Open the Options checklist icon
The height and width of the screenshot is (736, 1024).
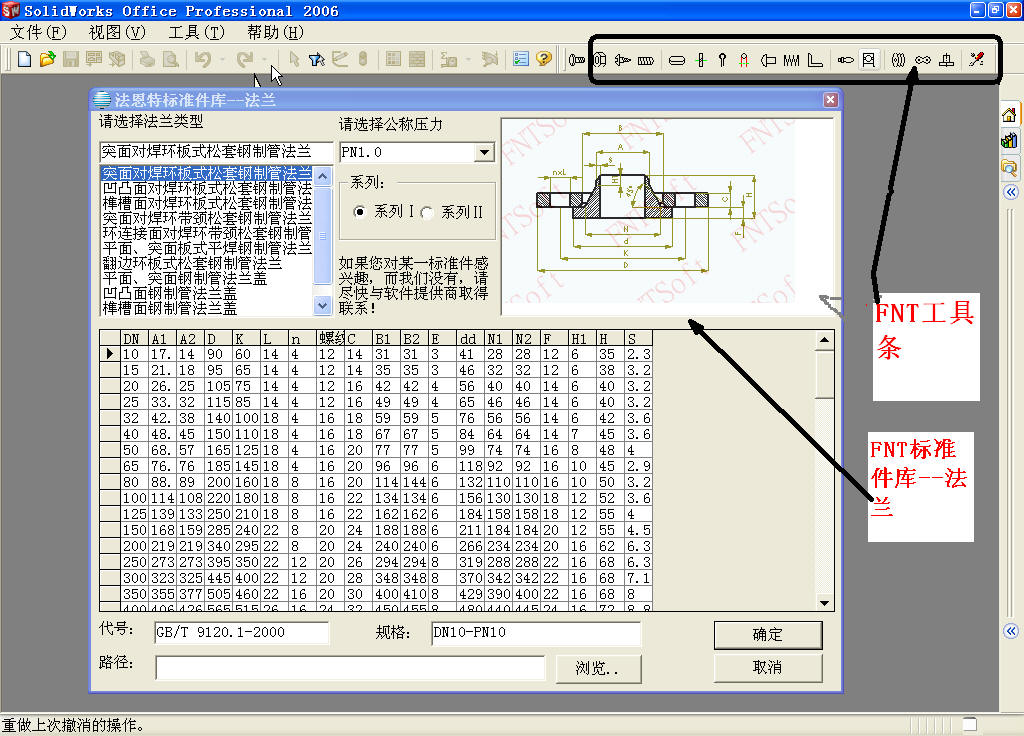pos(520,59)
